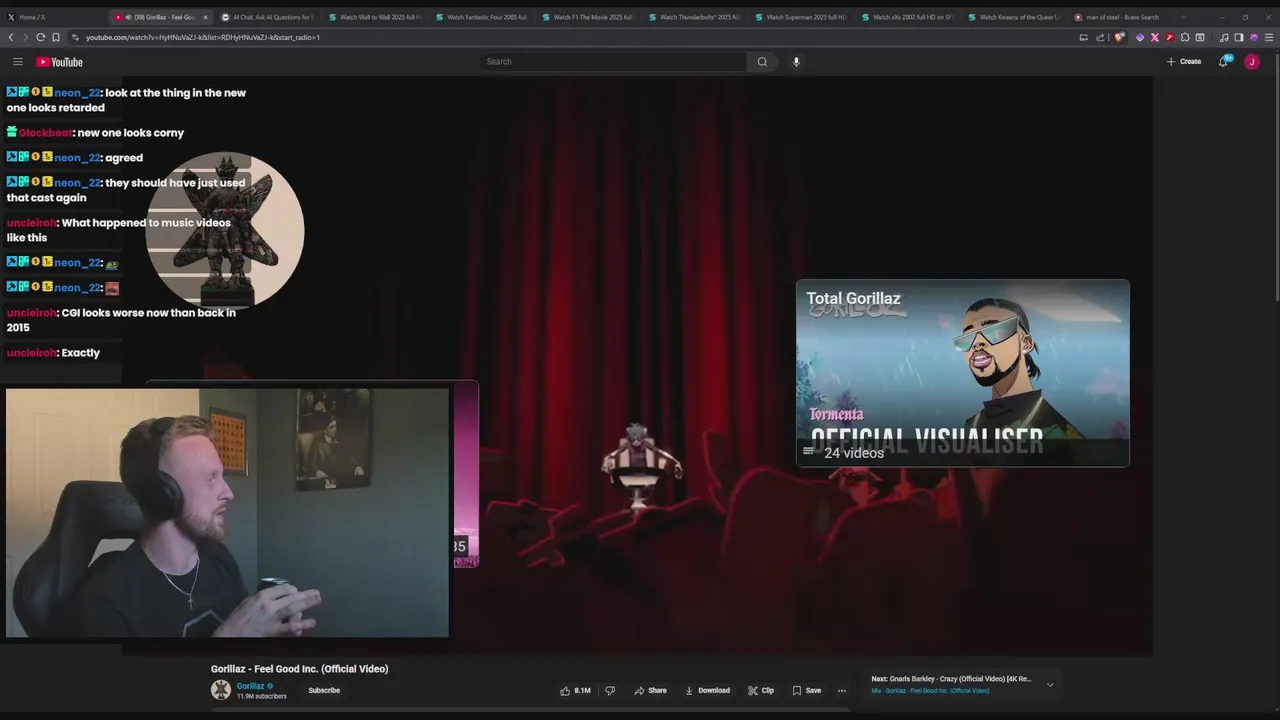The height and width of the screenshot is (720, 1280).
Task: Open the more actions ellipsis menu
Action: 841,690
